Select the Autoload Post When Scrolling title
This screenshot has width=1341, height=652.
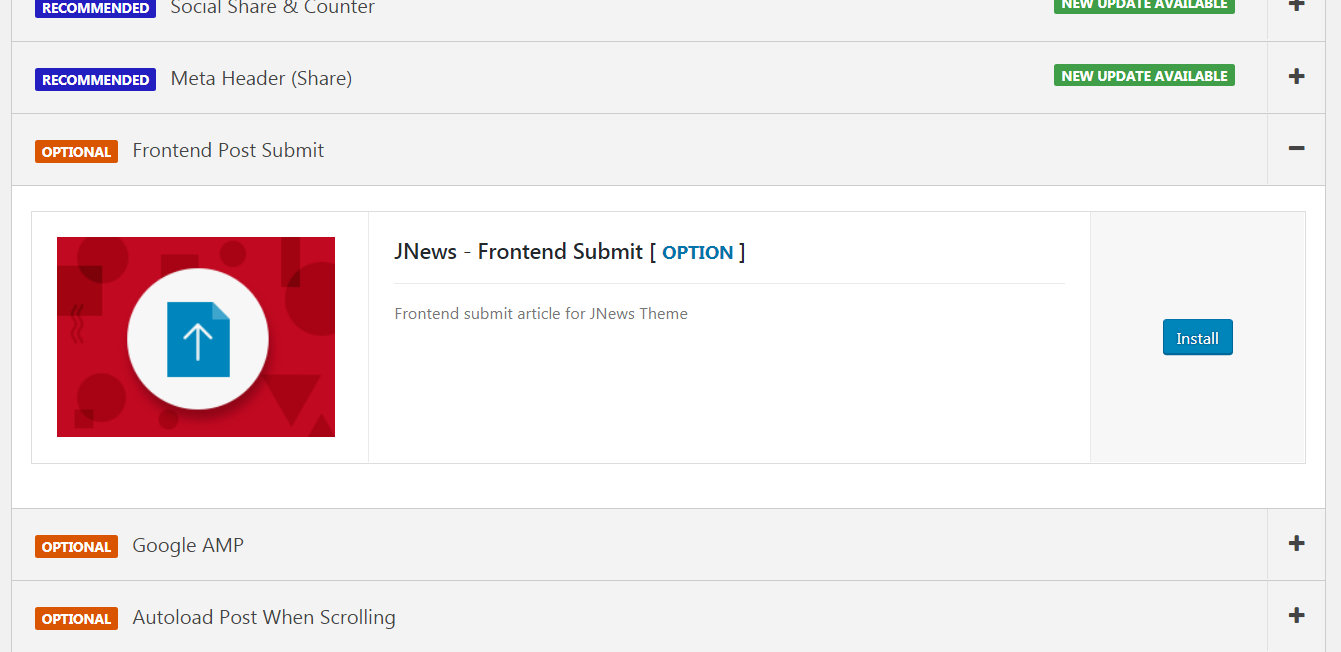click(x=264, y=618)
